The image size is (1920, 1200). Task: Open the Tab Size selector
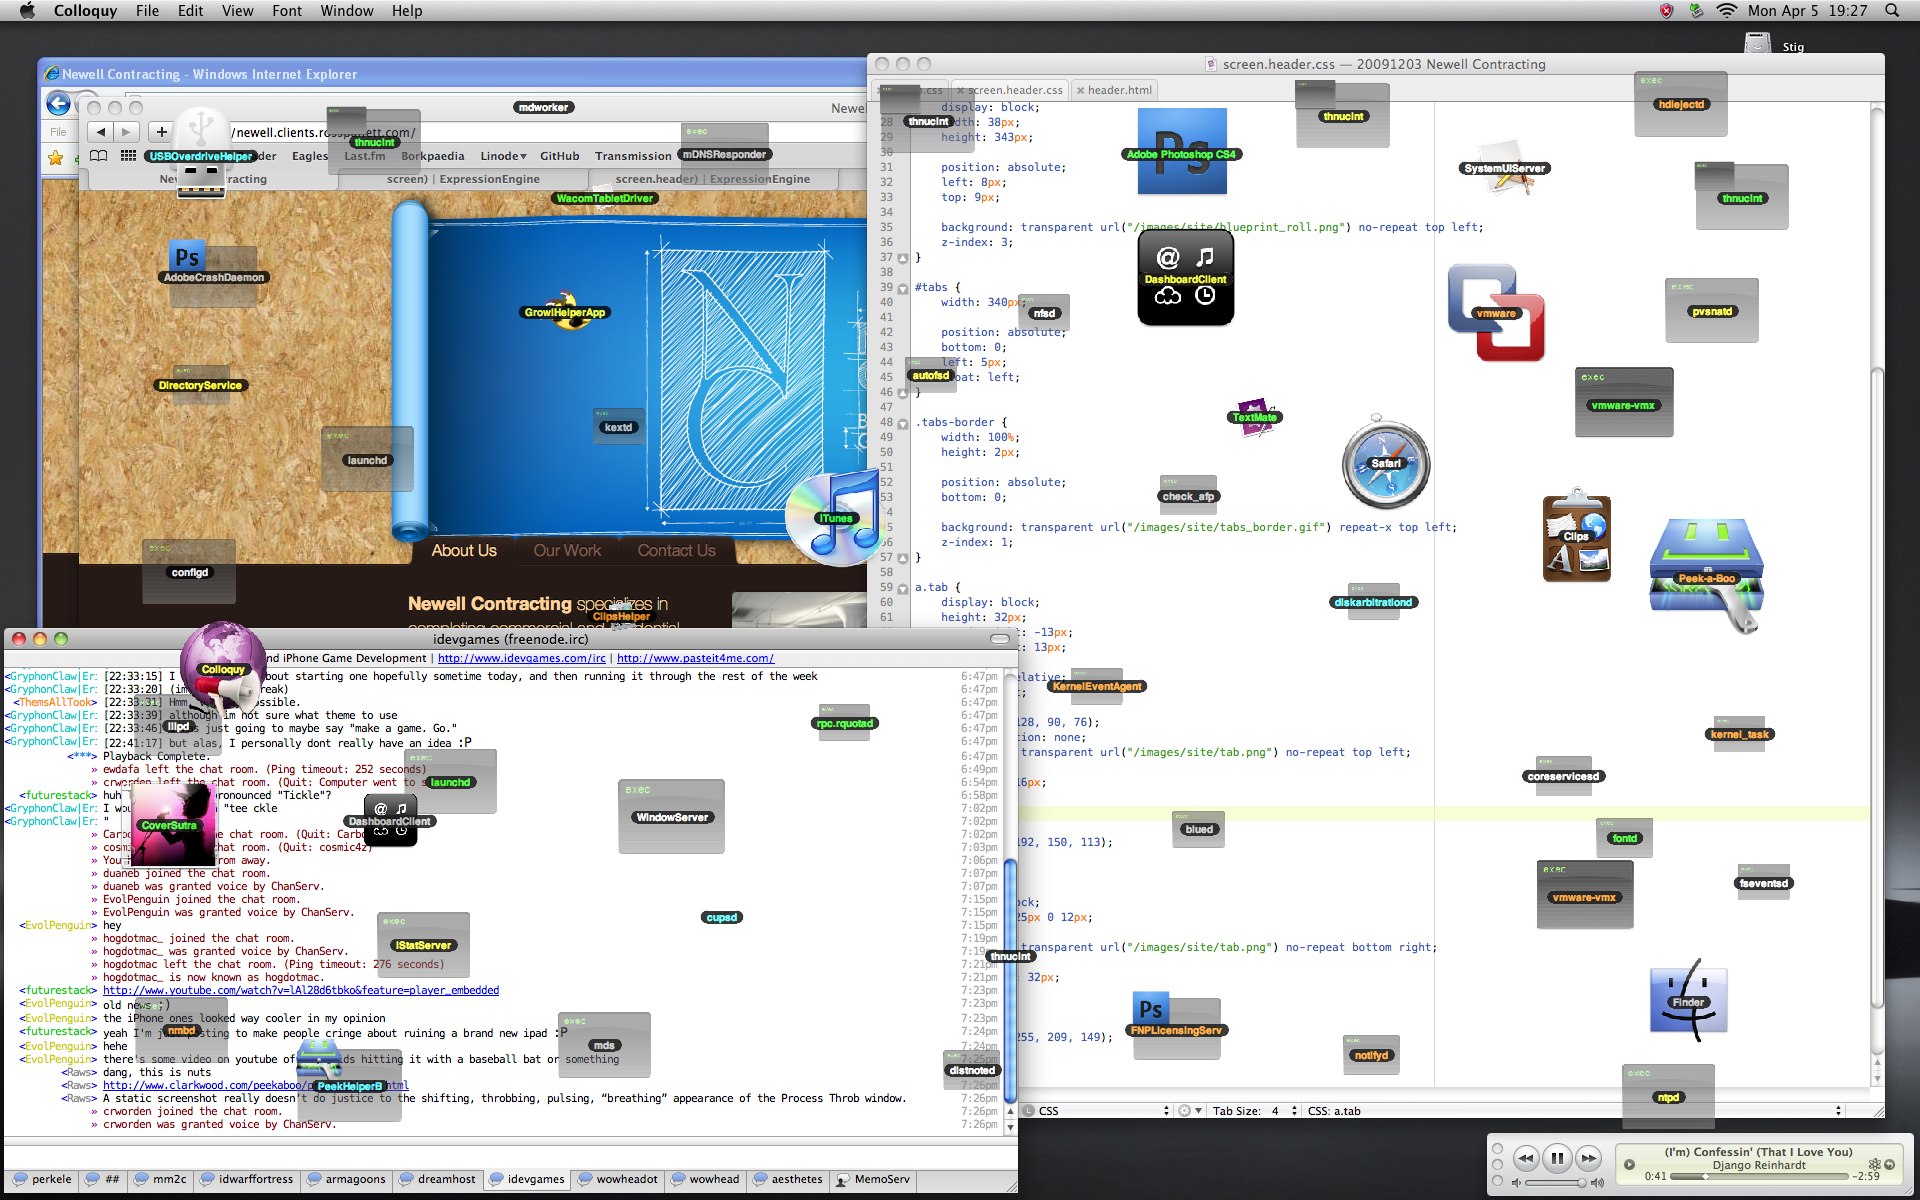(1256, 1111)
